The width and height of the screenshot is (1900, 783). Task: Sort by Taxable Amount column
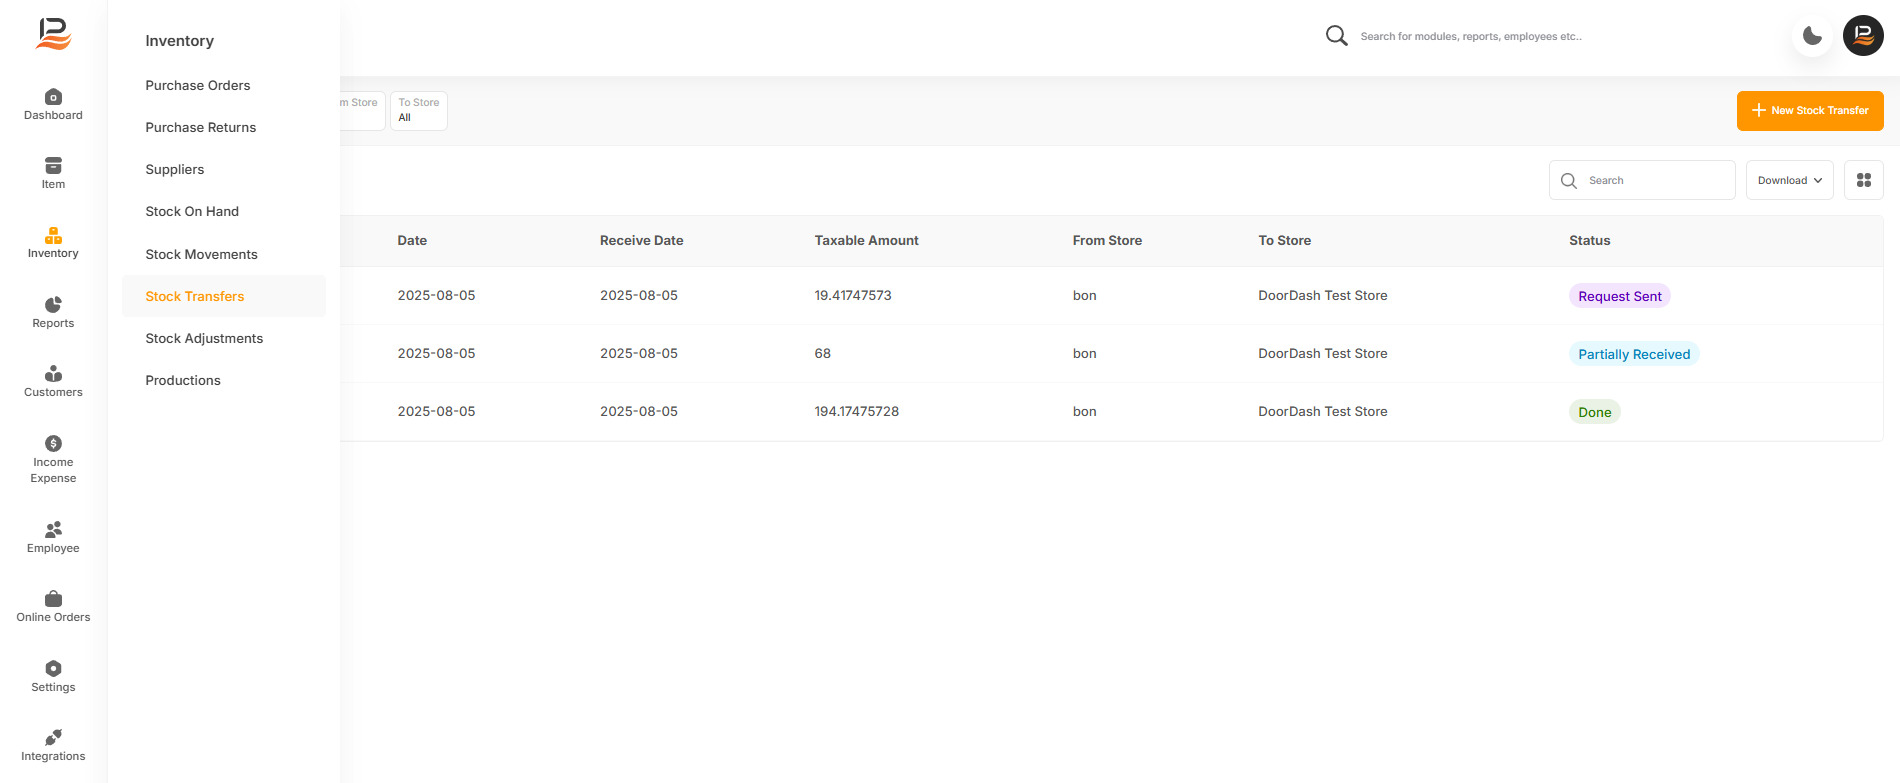pyautogui.click(x=866, y=240)
